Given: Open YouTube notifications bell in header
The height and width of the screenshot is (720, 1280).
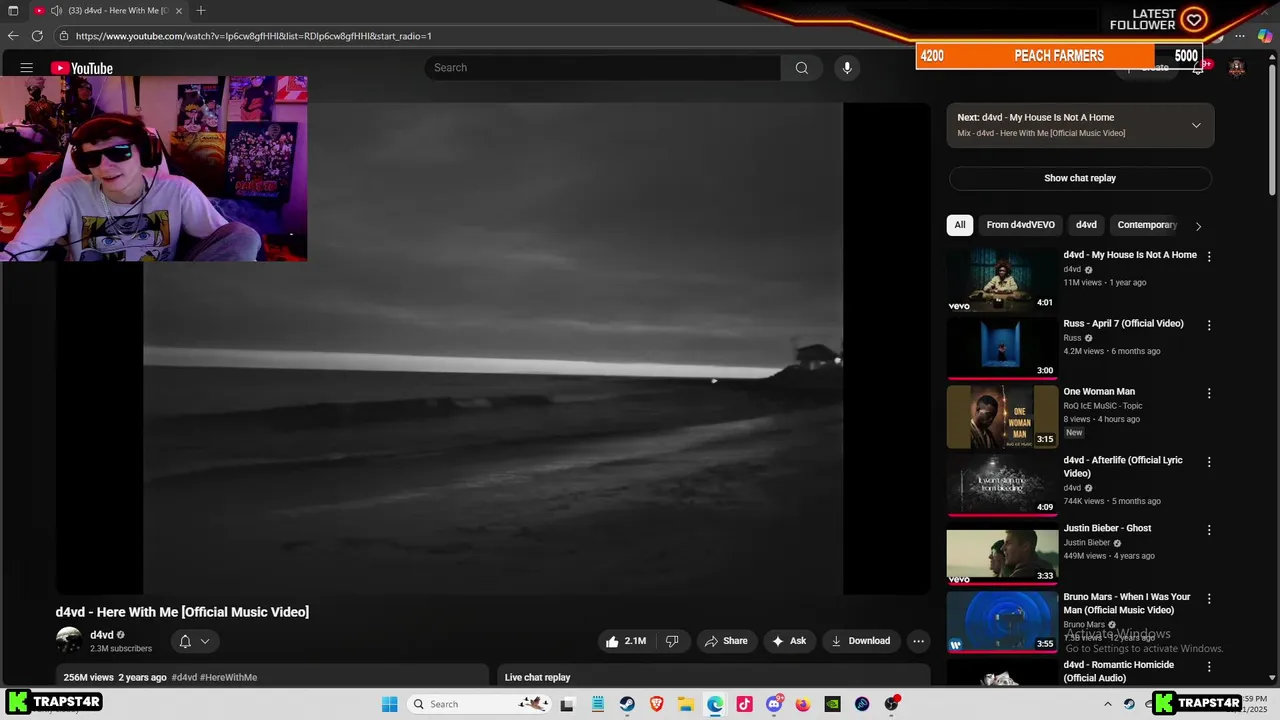Looking at the screenshot, I should coord(1197,68).
